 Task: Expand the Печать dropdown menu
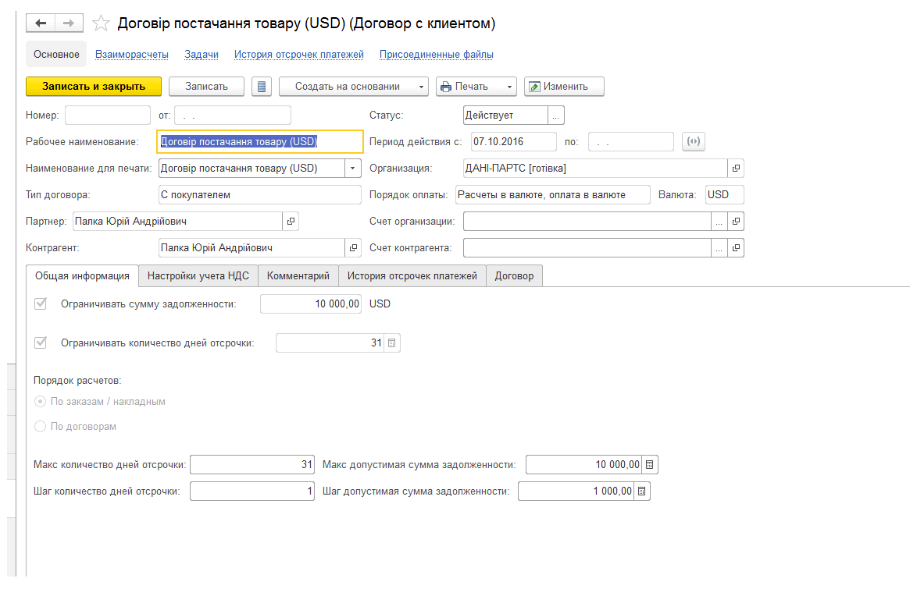click(476, 87)
